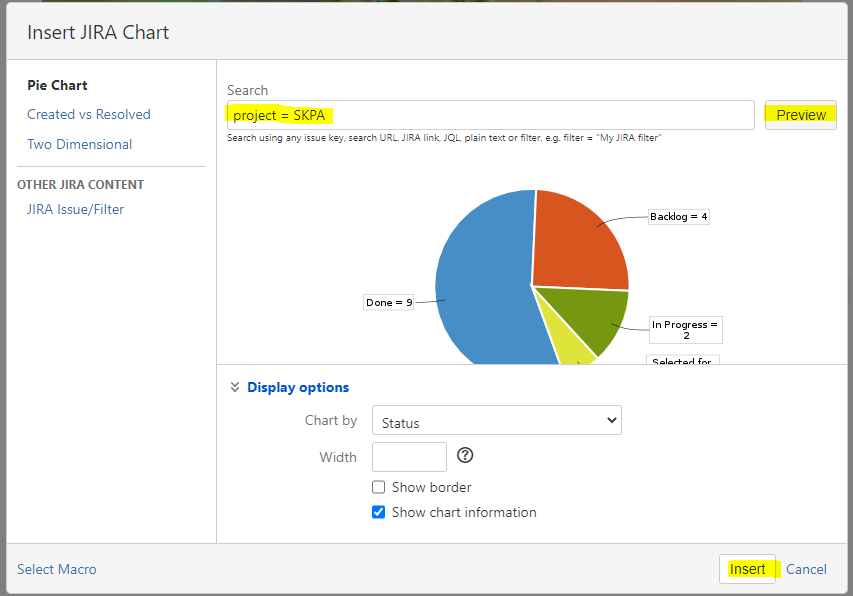
Task: Click the Display options heading
Action: pyautogui.click(x=298, y=387)
